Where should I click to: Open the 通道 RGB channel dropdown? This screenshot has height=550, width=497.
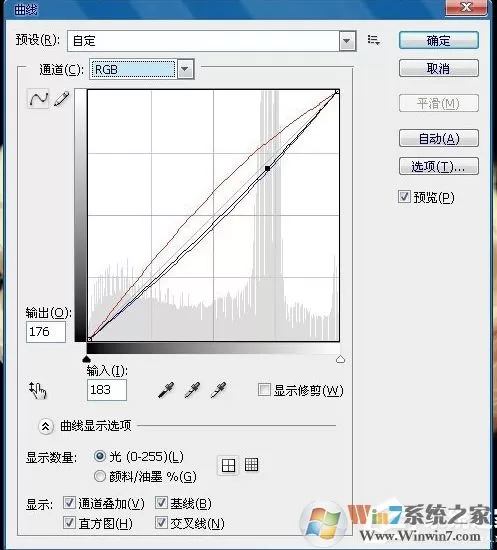click(185, 69)
